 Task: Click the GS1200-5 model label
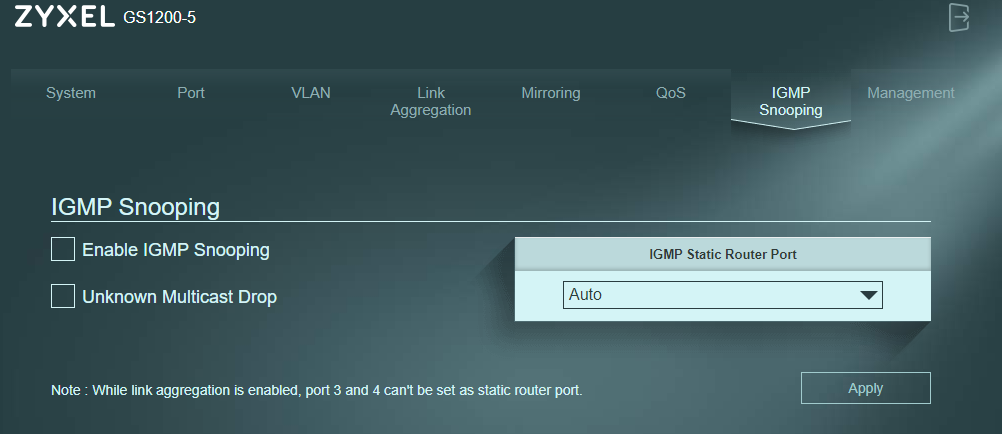(x=160, y=18)
